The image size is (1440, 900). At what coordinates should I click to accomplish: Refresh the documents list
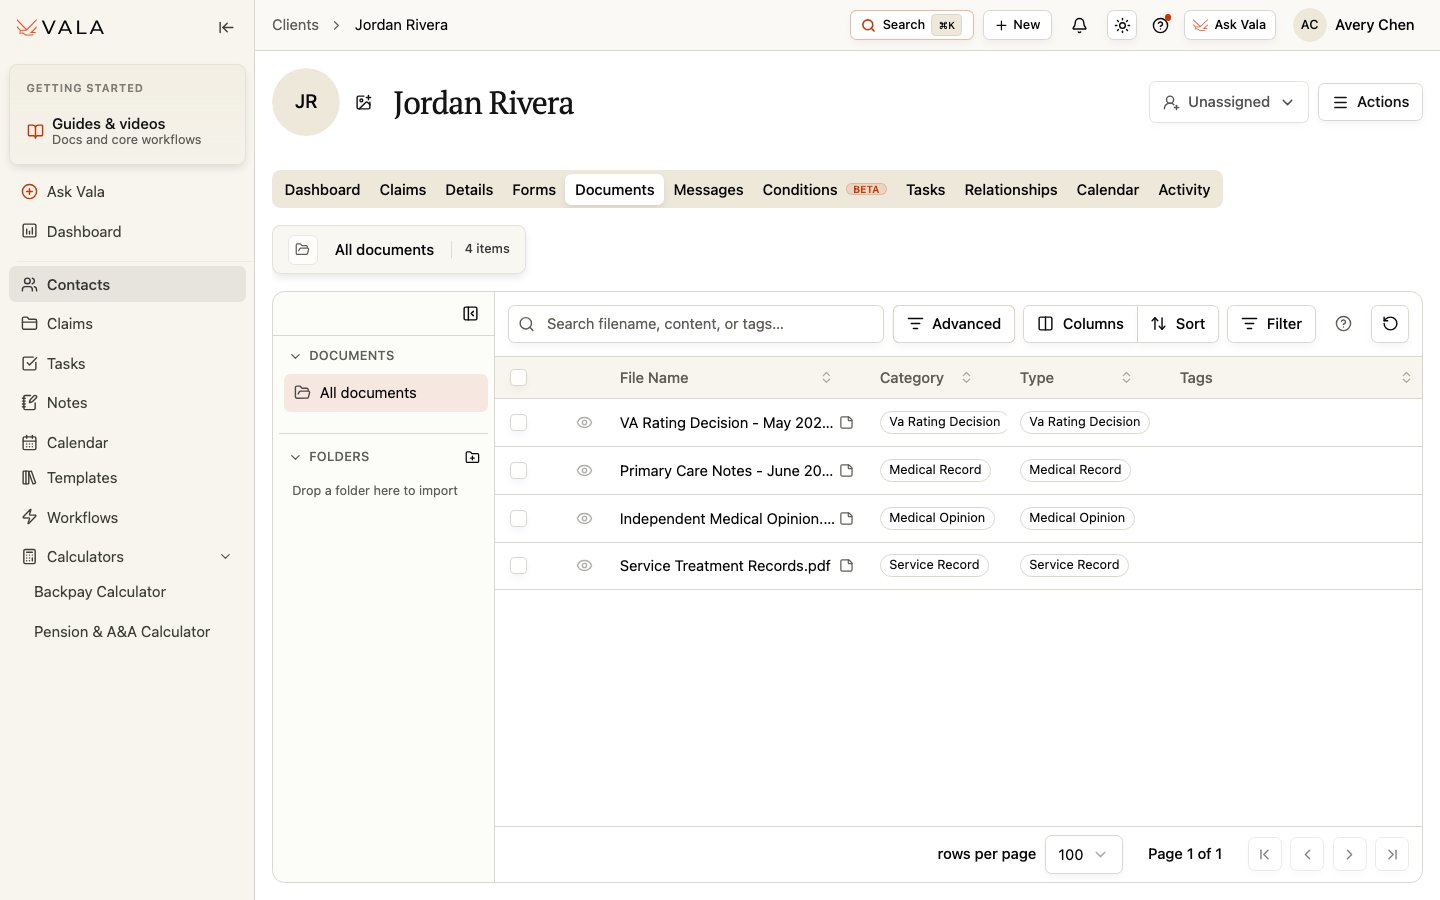(x=1390, y=323)
